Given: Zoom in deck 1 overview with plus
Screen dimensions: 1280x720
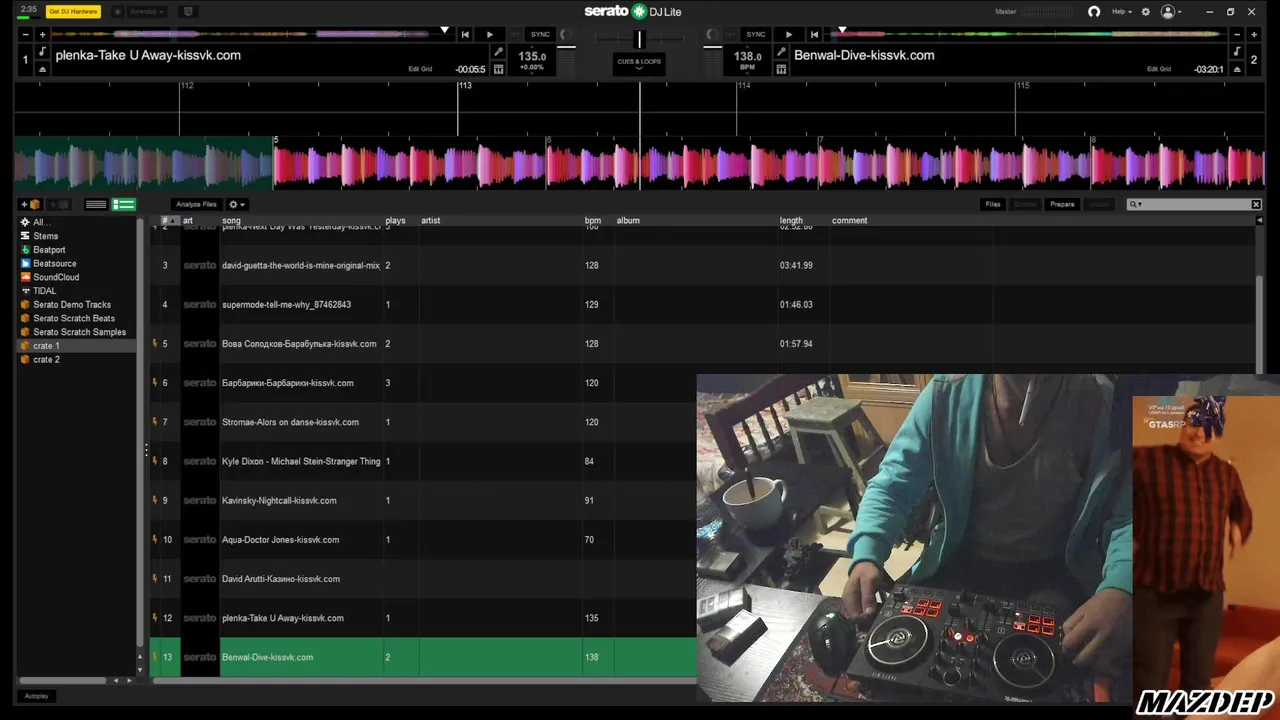Looking at the screenshot, I should coord(42,34).
